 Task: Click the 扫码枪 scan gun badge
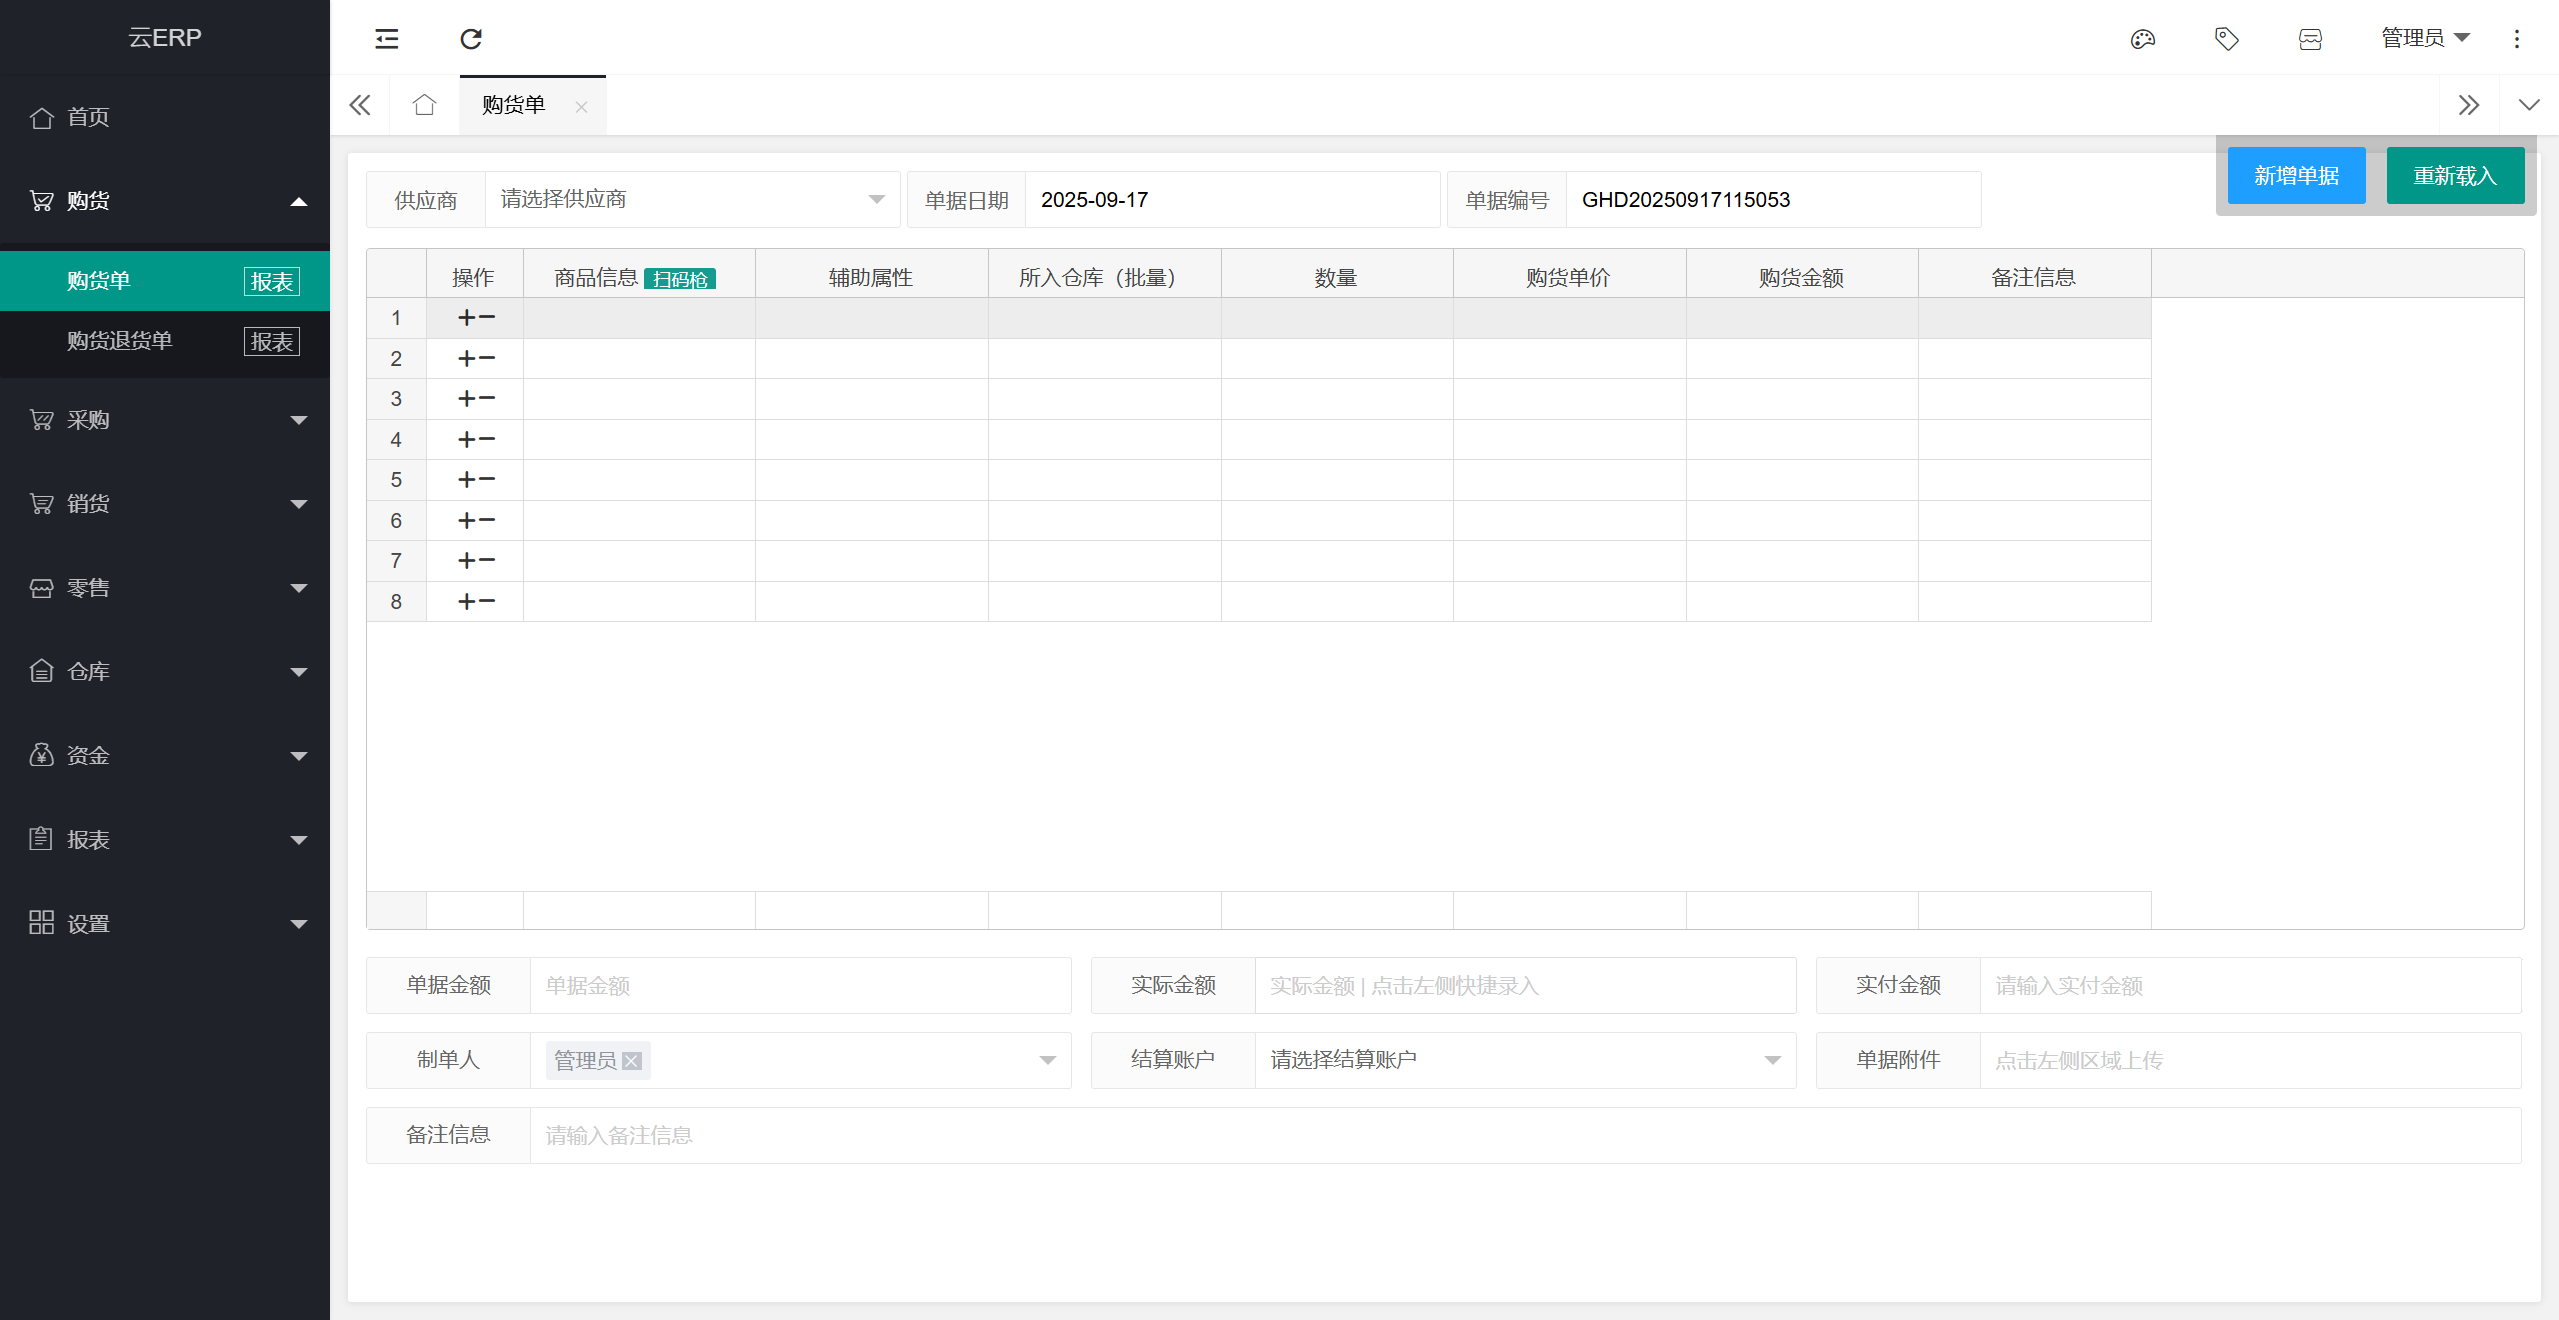[x=680, y=279]
